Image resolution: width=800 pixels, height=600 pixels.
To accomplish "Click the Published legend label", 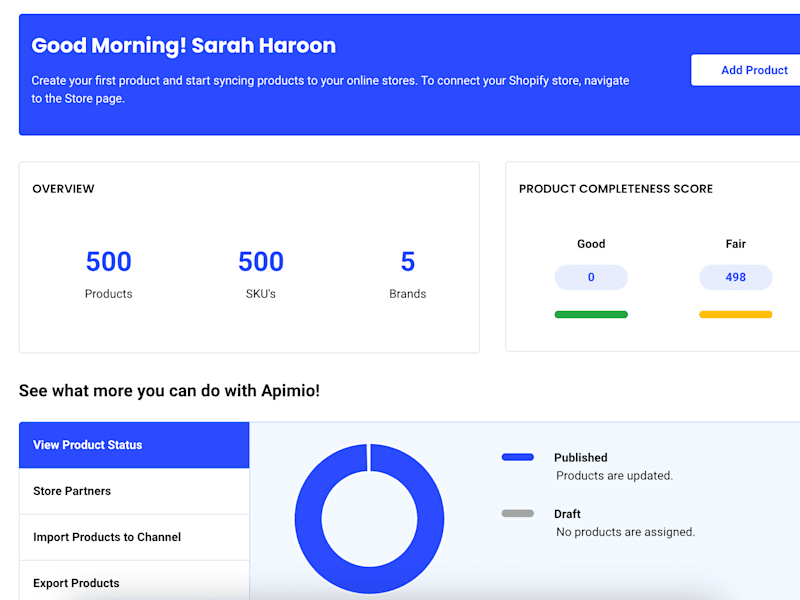I will tap(581, 457).
